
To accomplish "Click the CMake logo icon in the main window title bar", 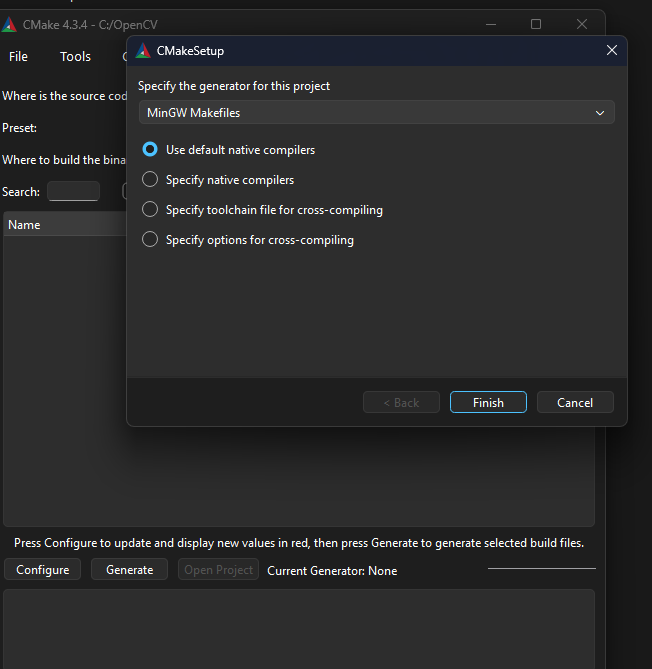I will pyautogui.click(x=9, y=25).
